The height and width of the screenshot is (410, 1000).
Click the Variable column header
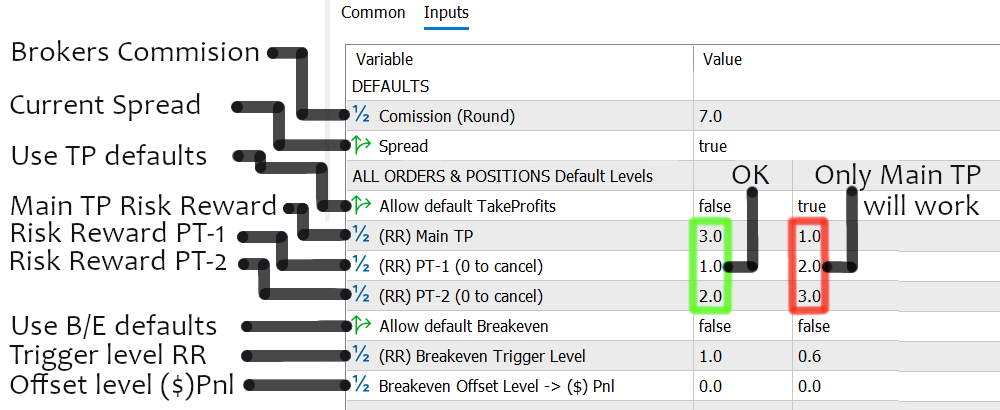(x=384, y=60)
